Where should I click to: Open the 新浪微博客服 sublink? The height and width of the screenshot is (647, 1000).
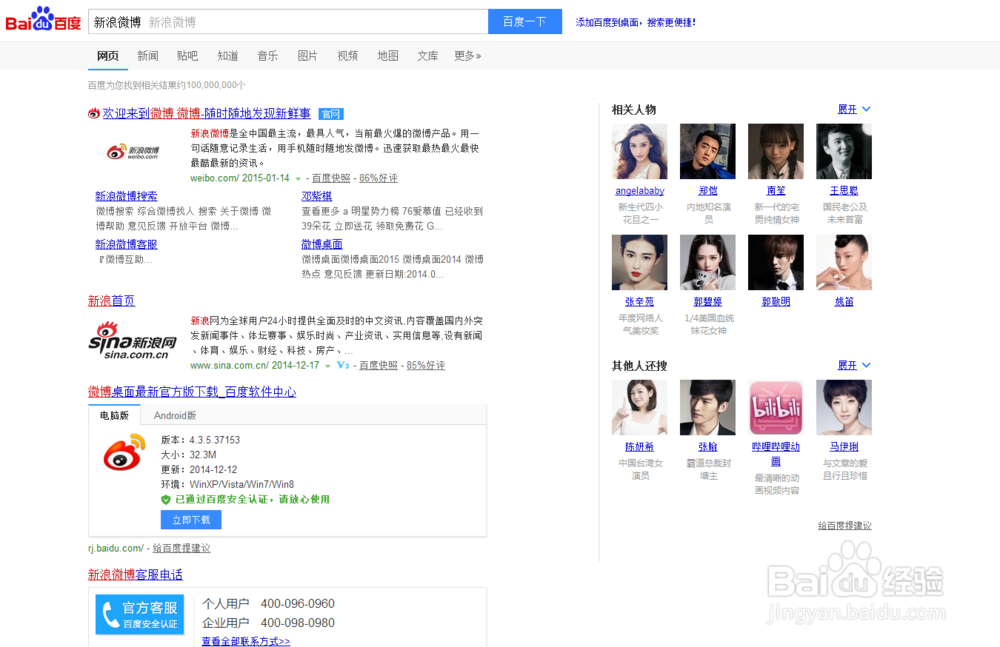[126, 244]
